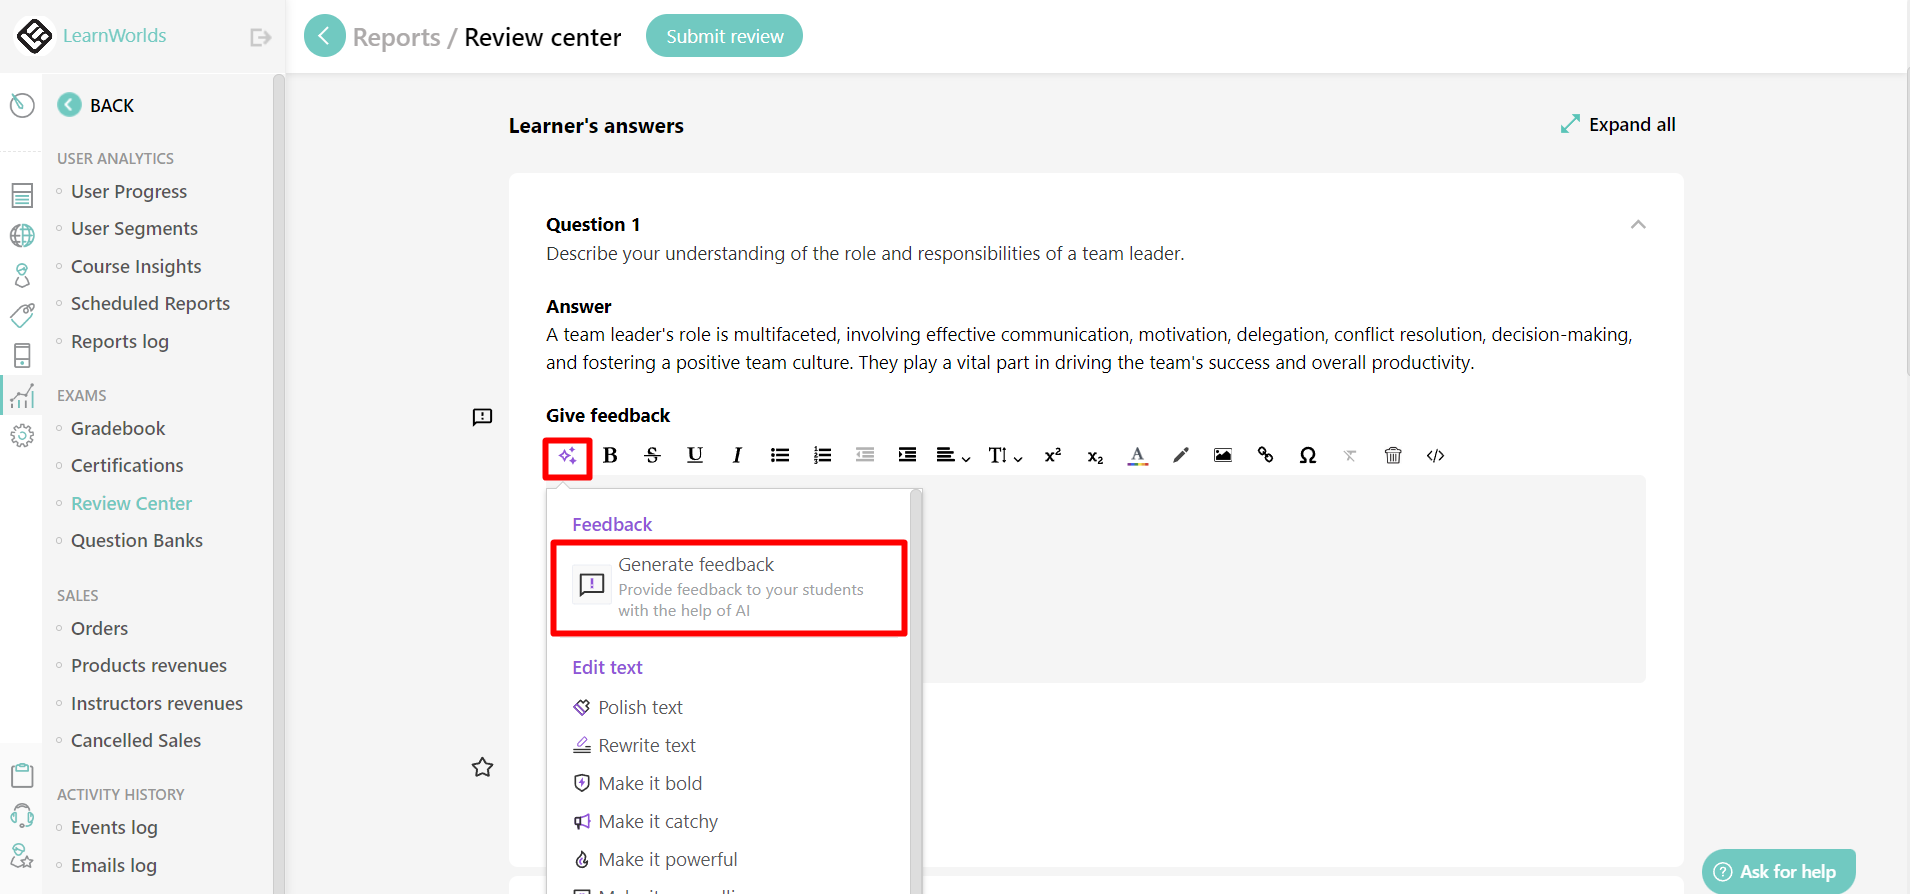Open text alignment dropdown
The height and width of the screenshot is (894, 1910).
click(x=952, y=456)
